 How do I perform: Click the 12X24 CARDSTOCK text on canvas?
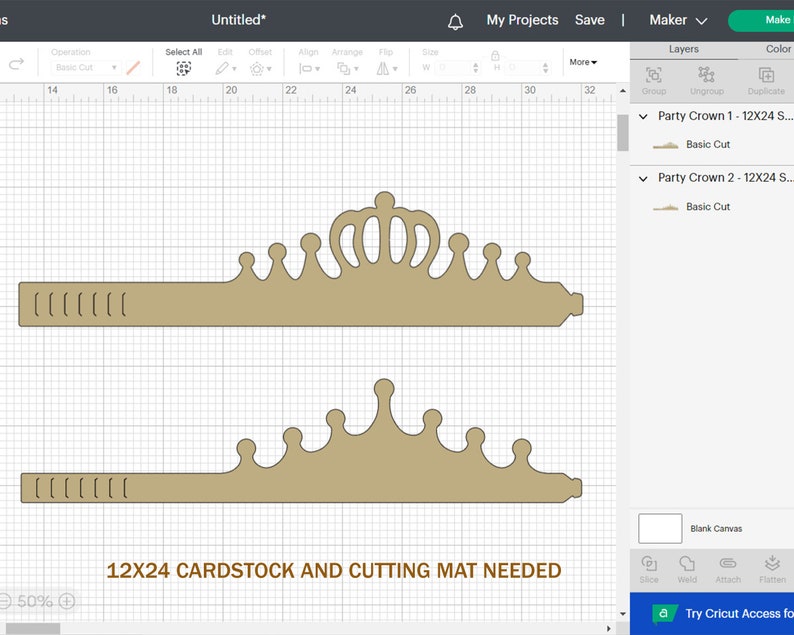pyautogui.click(x=334, y=571)
